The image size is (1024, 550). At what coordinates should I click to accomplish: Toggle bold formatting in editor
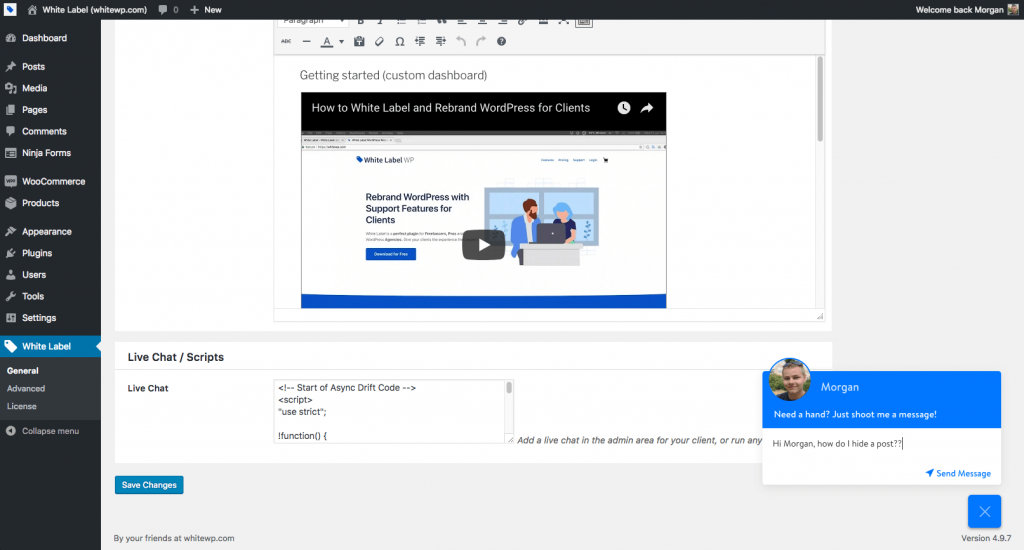360,23
